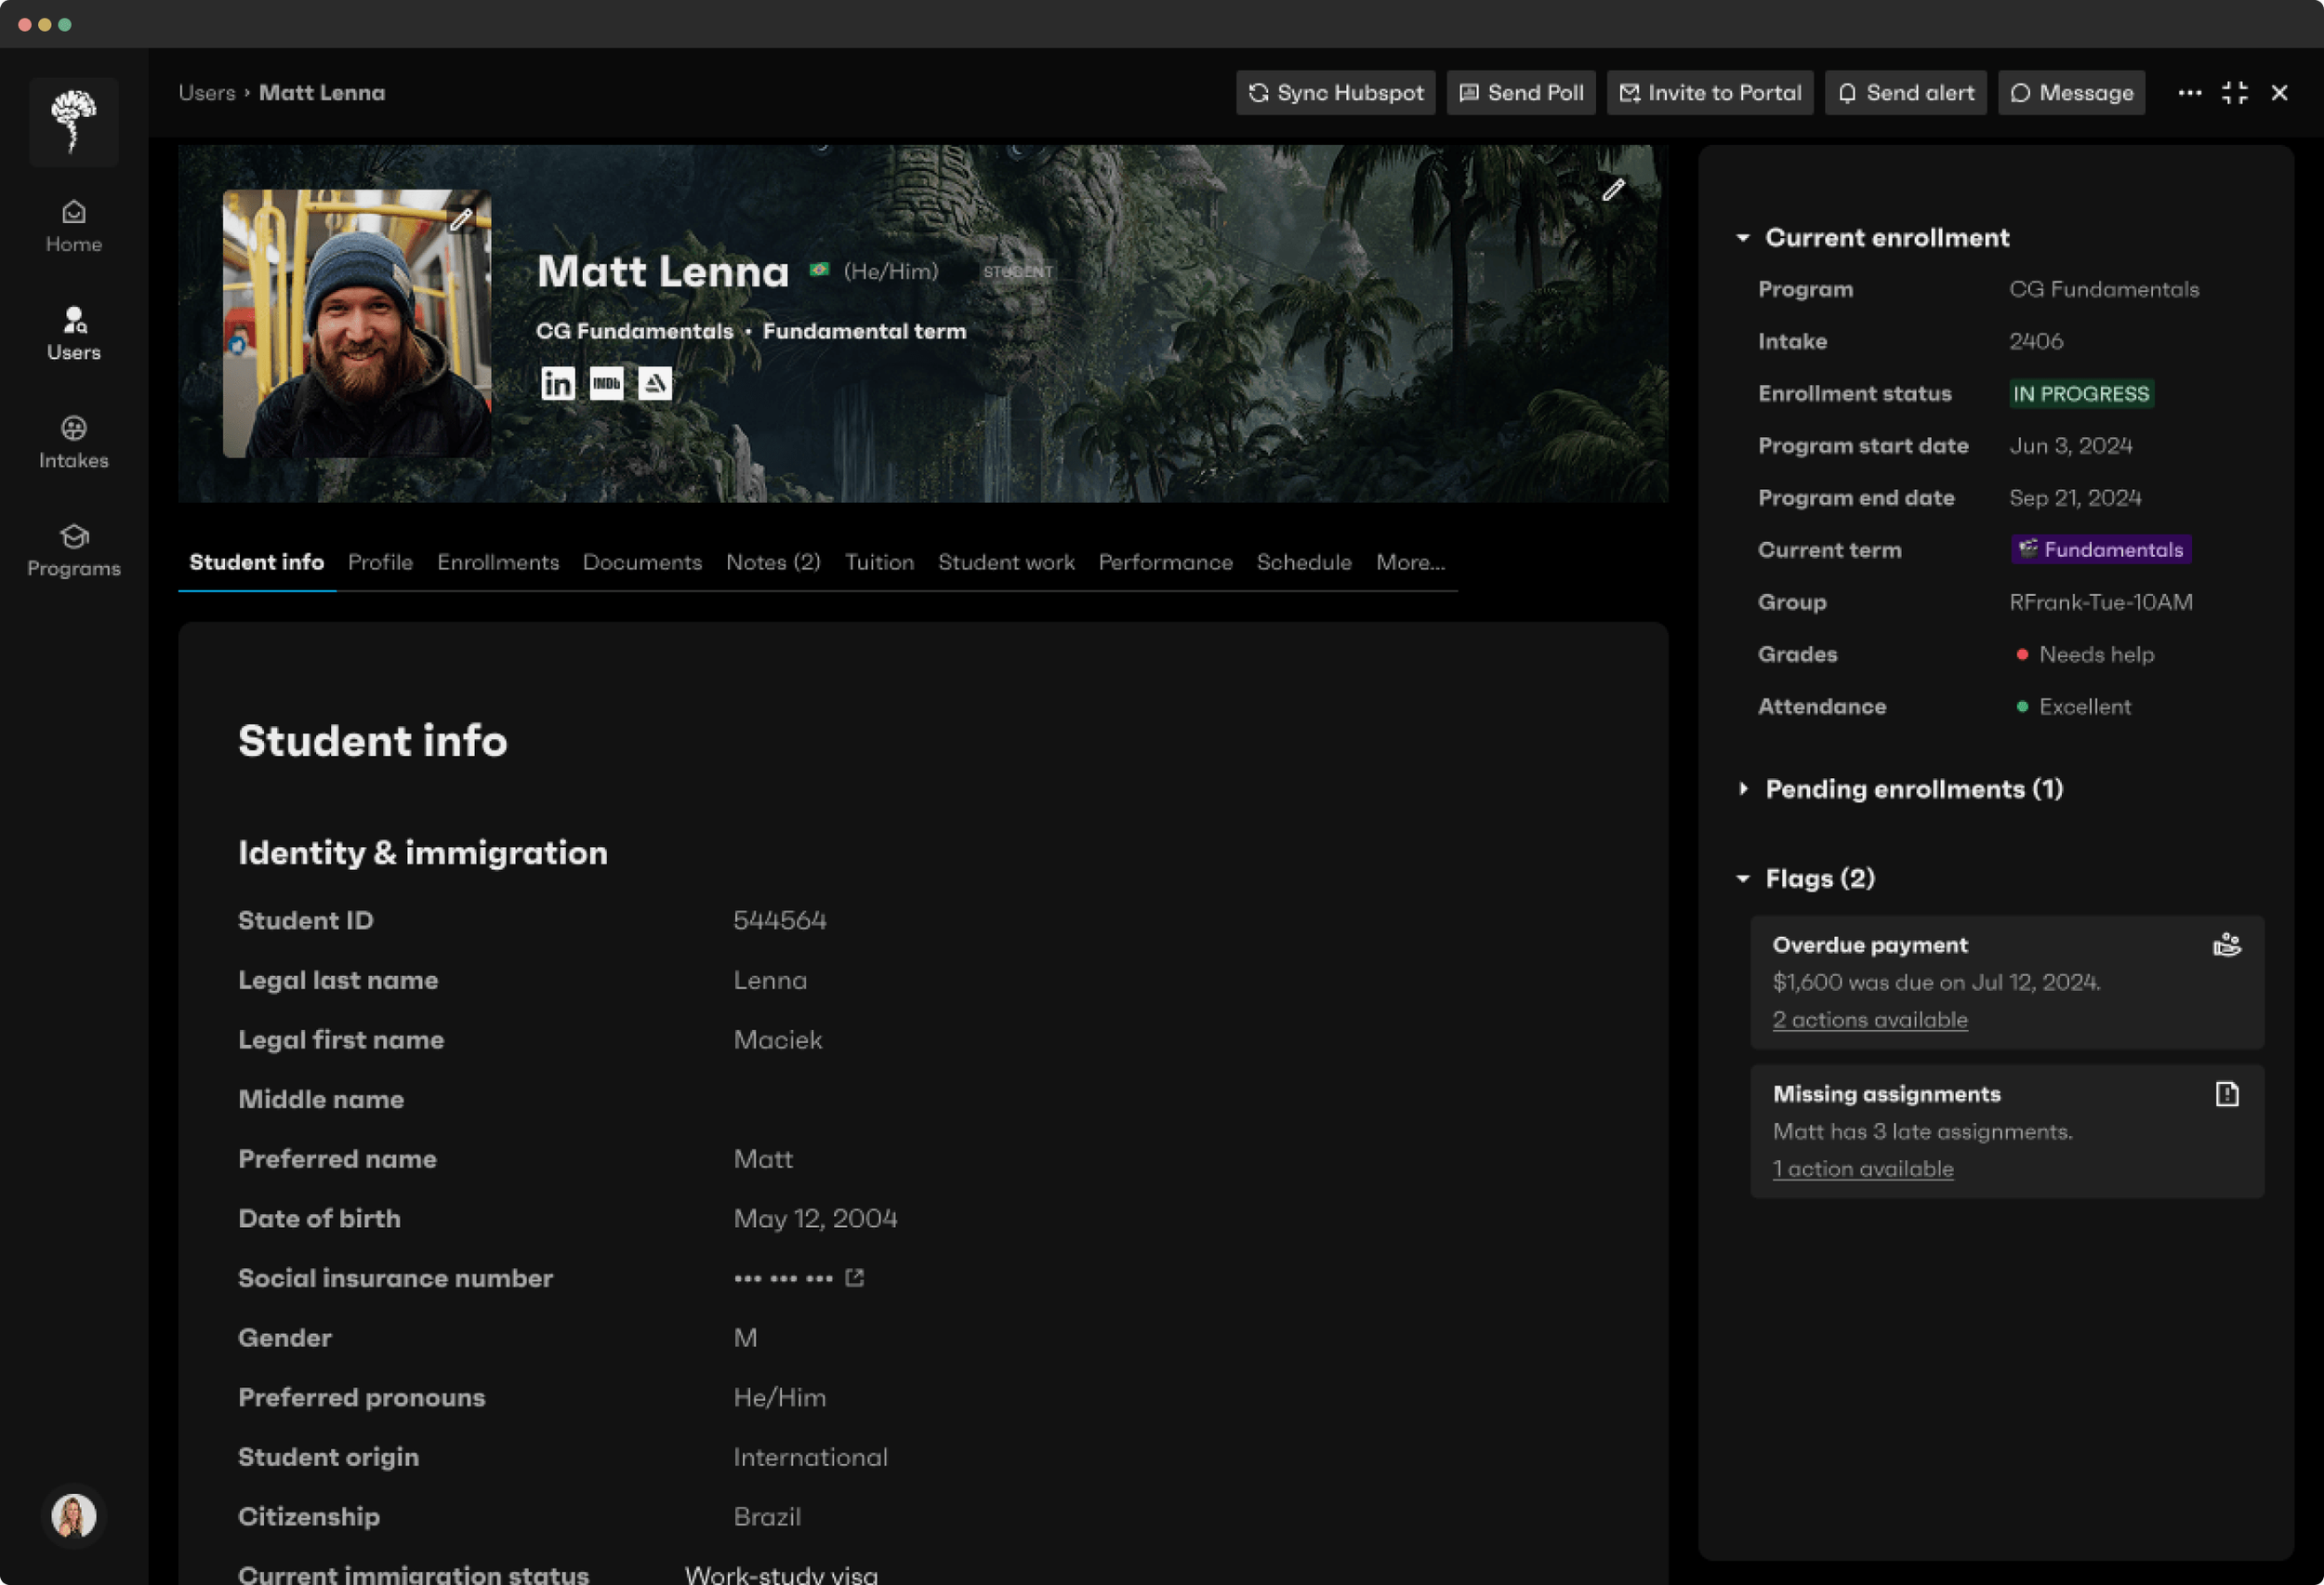
Task: Edit the banner image with pencil icon
Action: [x=1613, y=190]
